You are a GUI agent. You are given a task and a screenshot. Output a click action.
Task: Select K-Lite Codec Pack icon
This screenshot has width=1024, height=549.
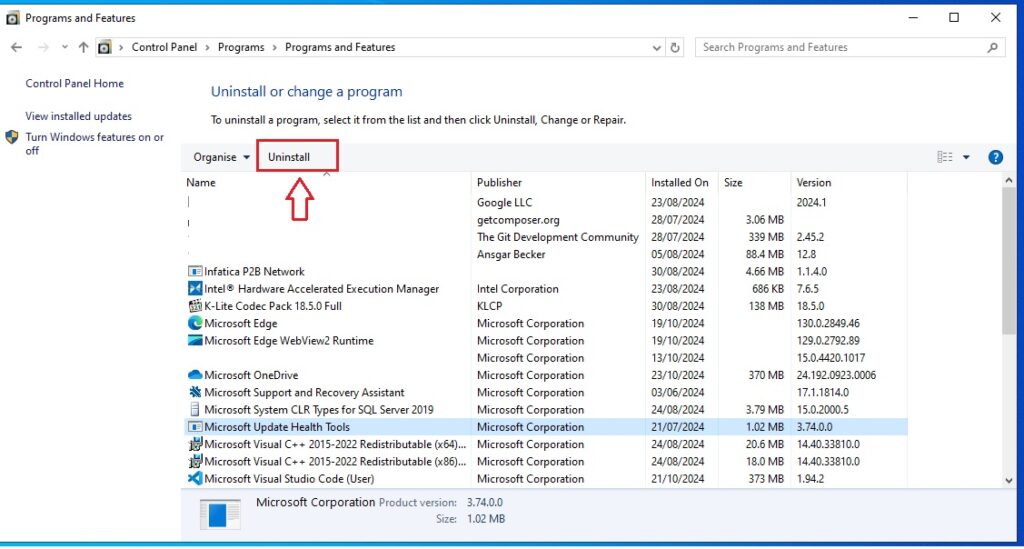(x=195, y=306)
